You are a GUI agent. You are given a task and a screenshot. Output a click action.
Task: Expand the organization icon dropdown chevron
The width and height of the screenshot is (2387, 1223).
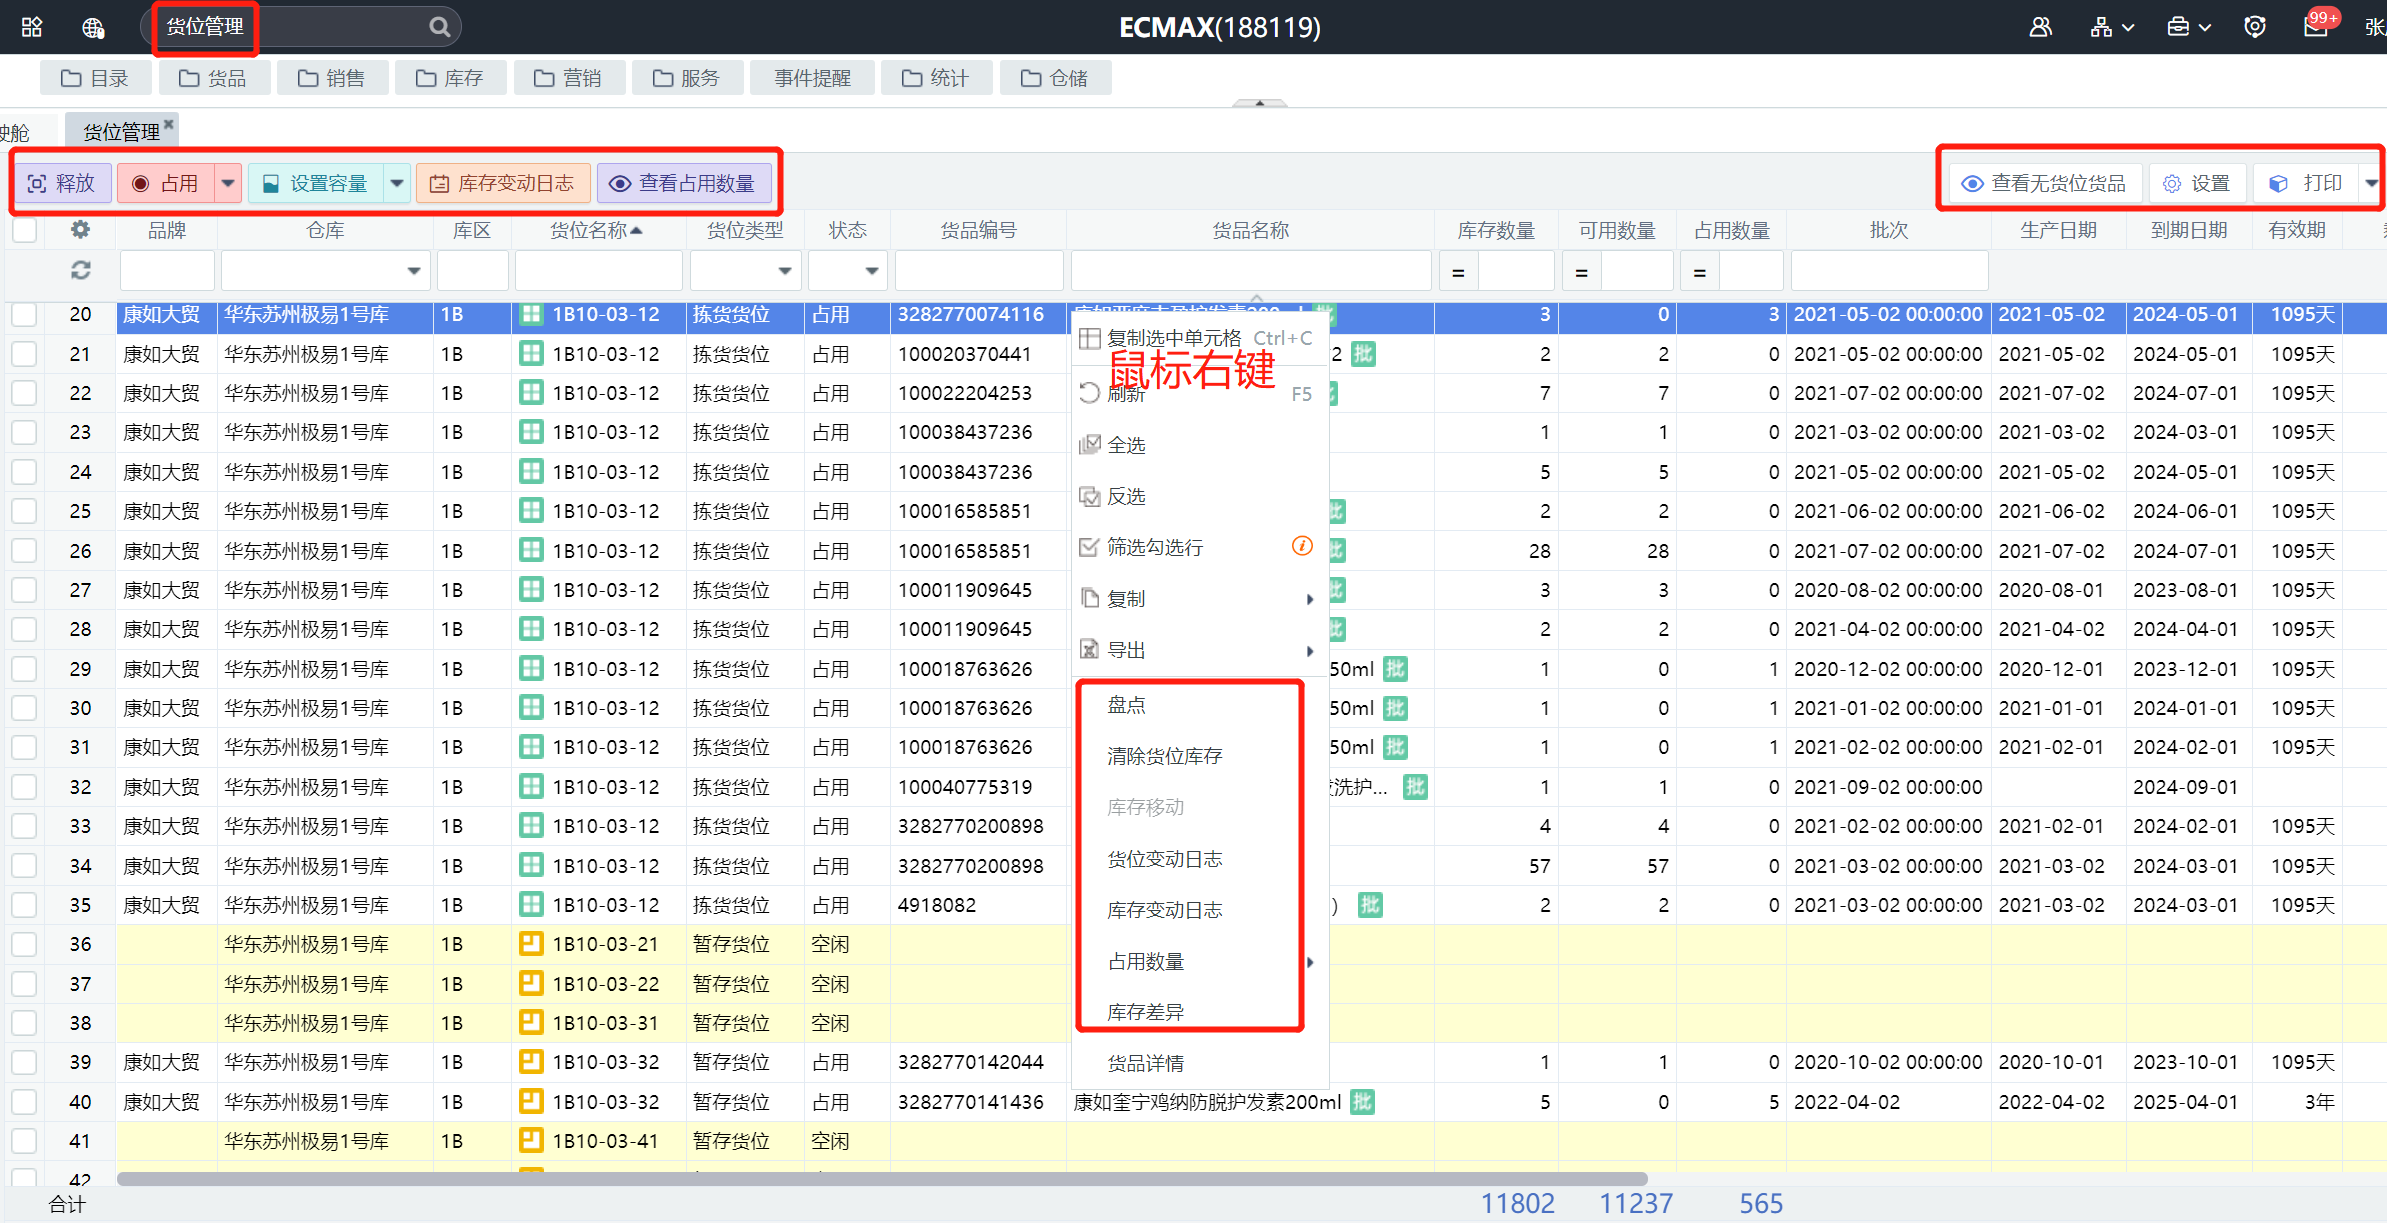[2128, 28]
